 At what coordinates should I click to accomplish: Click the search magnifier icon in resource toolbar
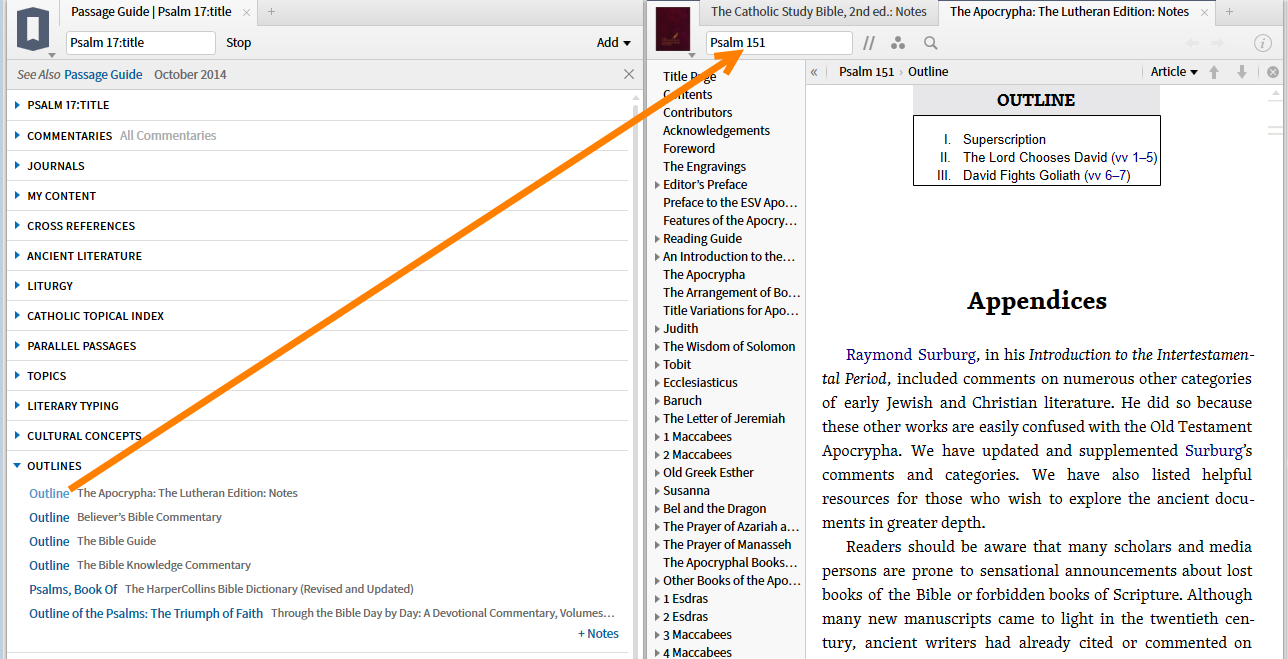click(931, 43)
